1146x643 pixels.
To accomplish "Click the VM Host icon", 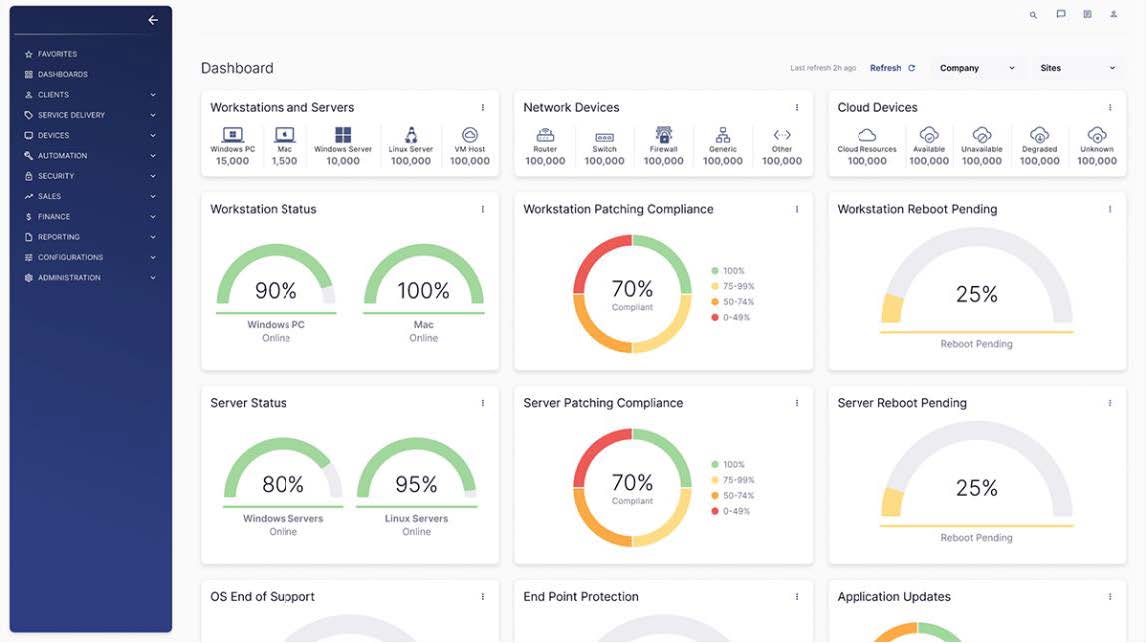I will coord(470,134).
